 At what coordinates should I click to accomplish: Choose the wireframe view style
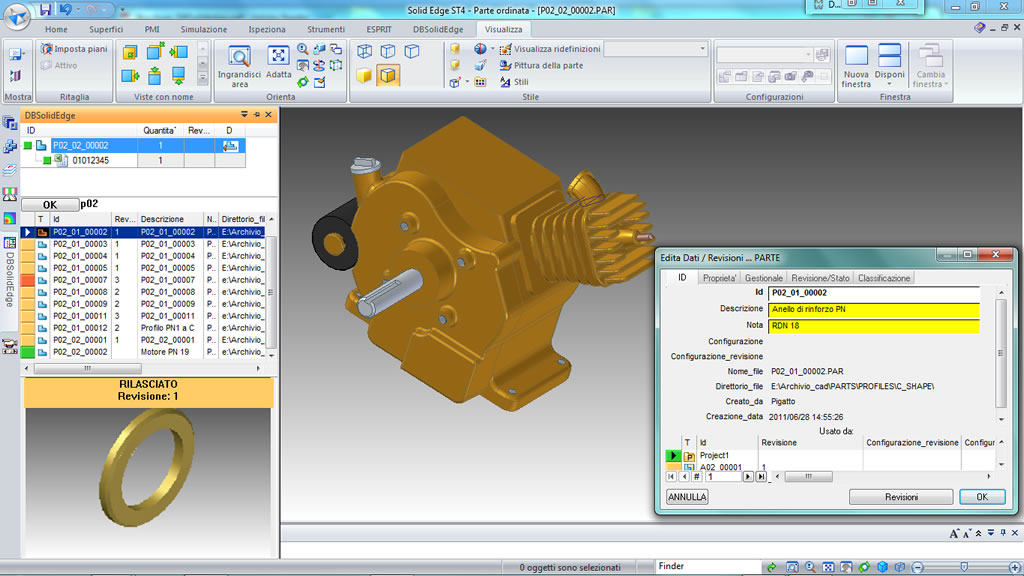click(x=364, y=51)
